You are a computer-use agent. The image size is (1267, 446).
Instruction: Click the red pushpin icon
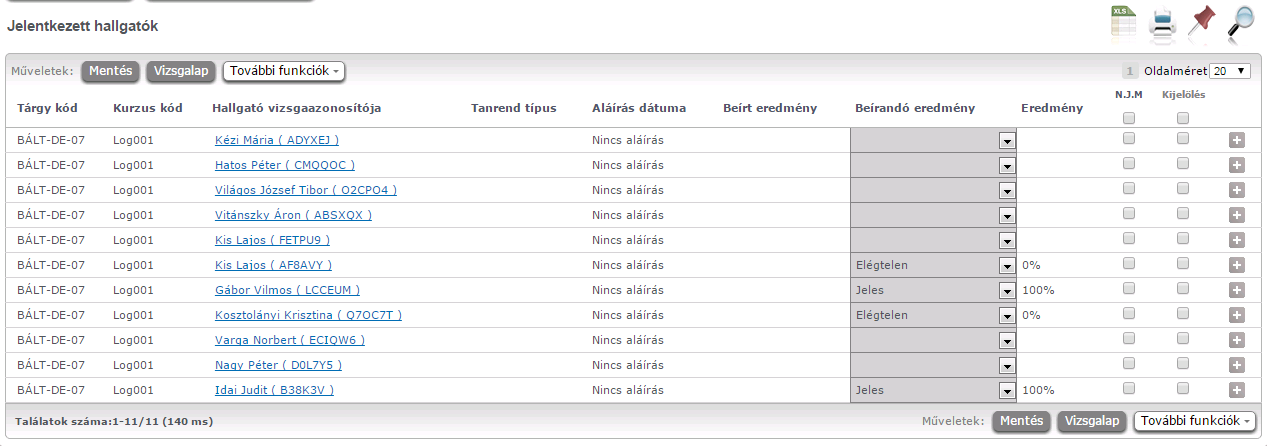(x=1200, y=22)
